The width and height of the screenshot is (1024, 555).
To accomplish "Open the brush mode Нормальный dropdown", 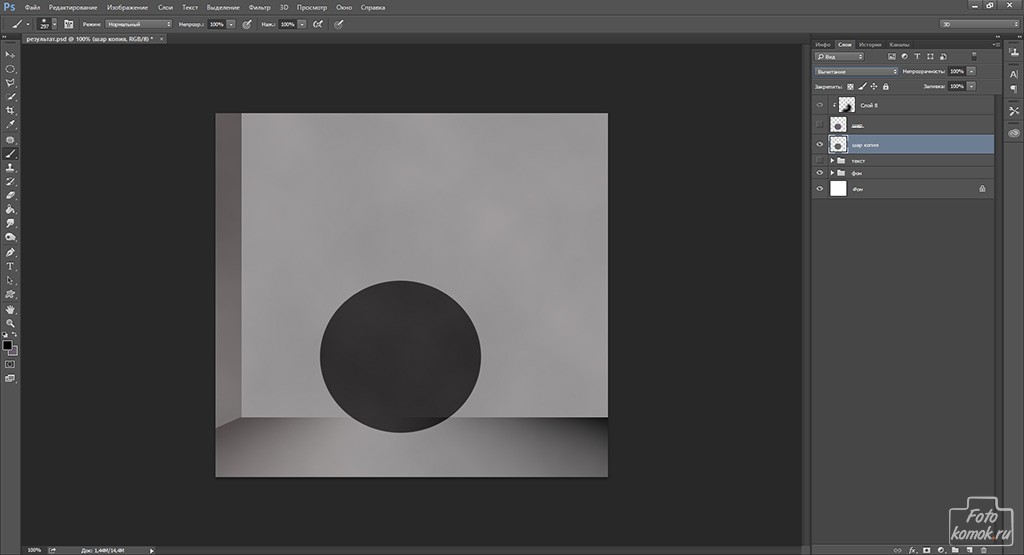I will [139, 23].
